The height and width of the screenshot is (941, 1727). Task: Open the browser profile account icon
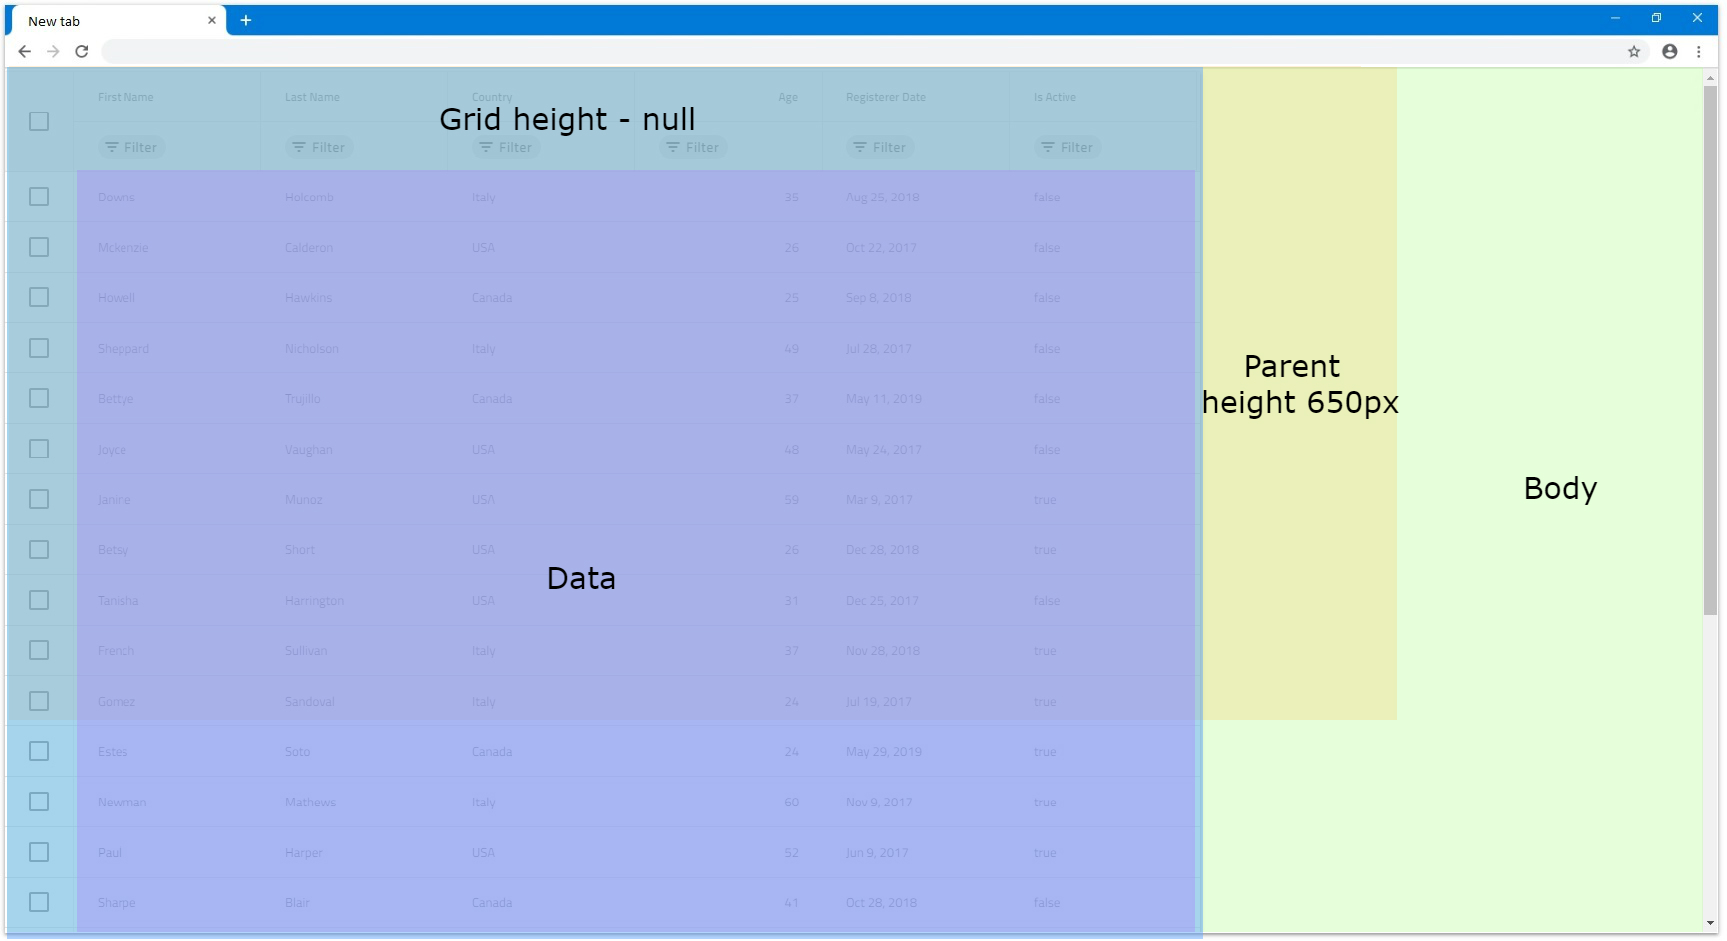pos(1669,52)
